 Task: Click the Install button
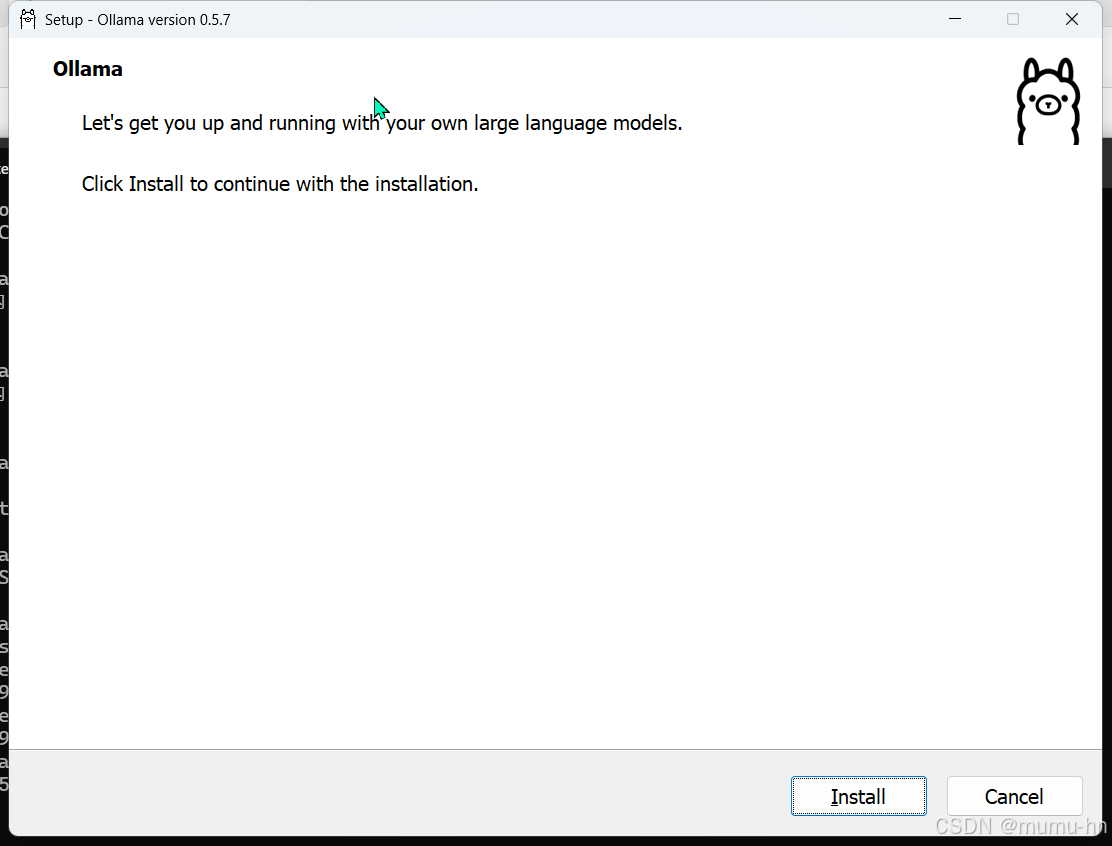(x=858, y=796)
